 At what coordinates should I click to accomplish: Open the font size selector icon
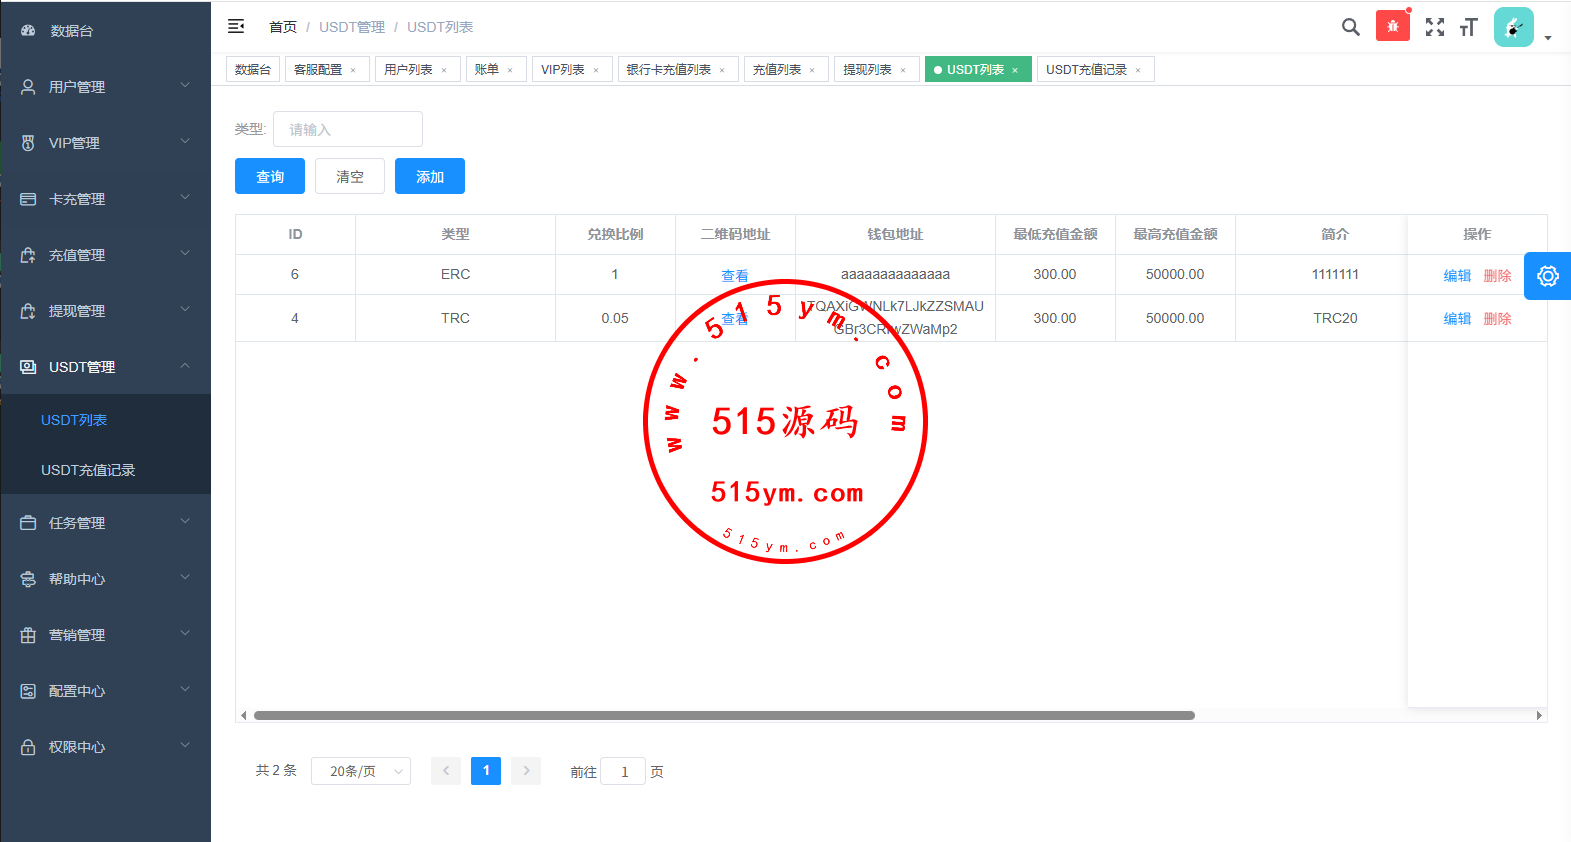[x=1468, y=27]
